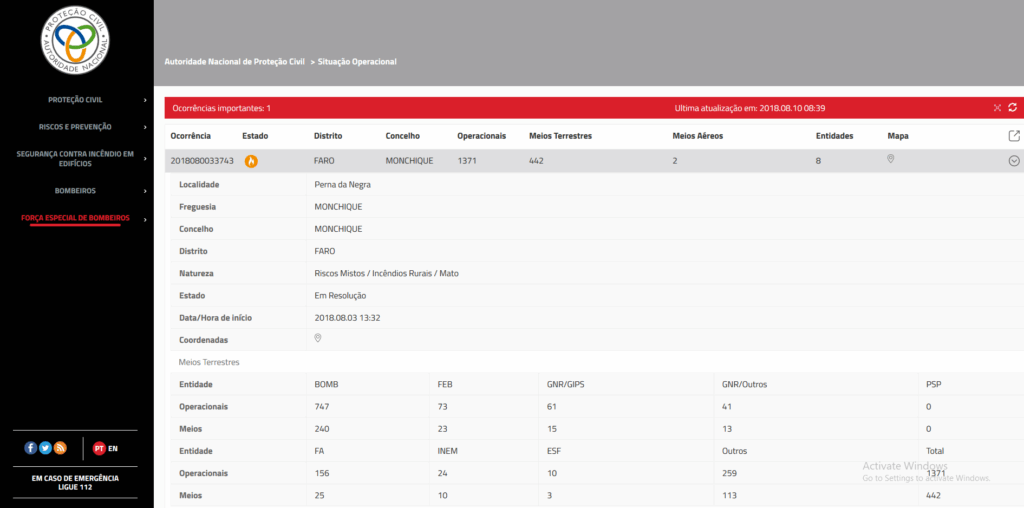The height and width of the screenshot is (508, 1024).
Task: Click the BOMB entity cell
Action: coord(327,384)
